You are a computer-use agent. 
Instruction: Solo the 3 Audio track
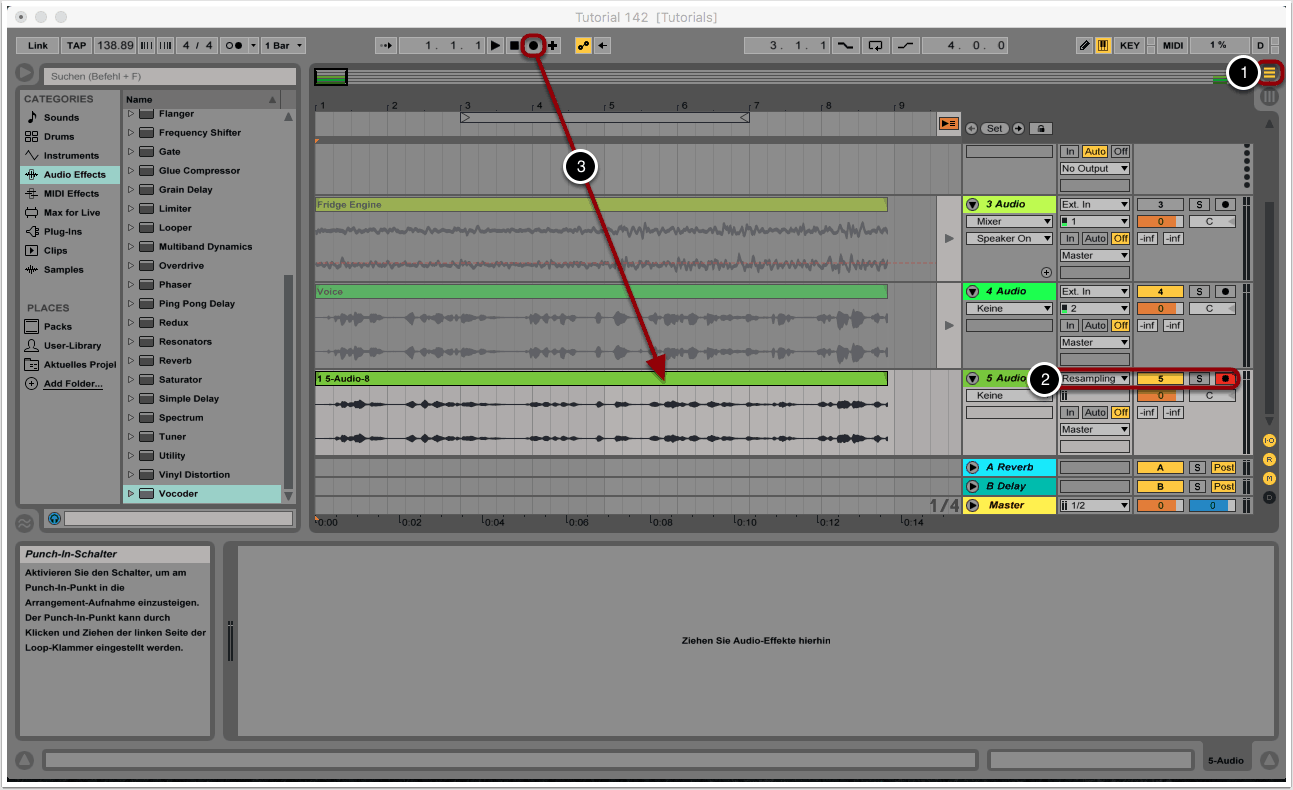coord(1199,205)
